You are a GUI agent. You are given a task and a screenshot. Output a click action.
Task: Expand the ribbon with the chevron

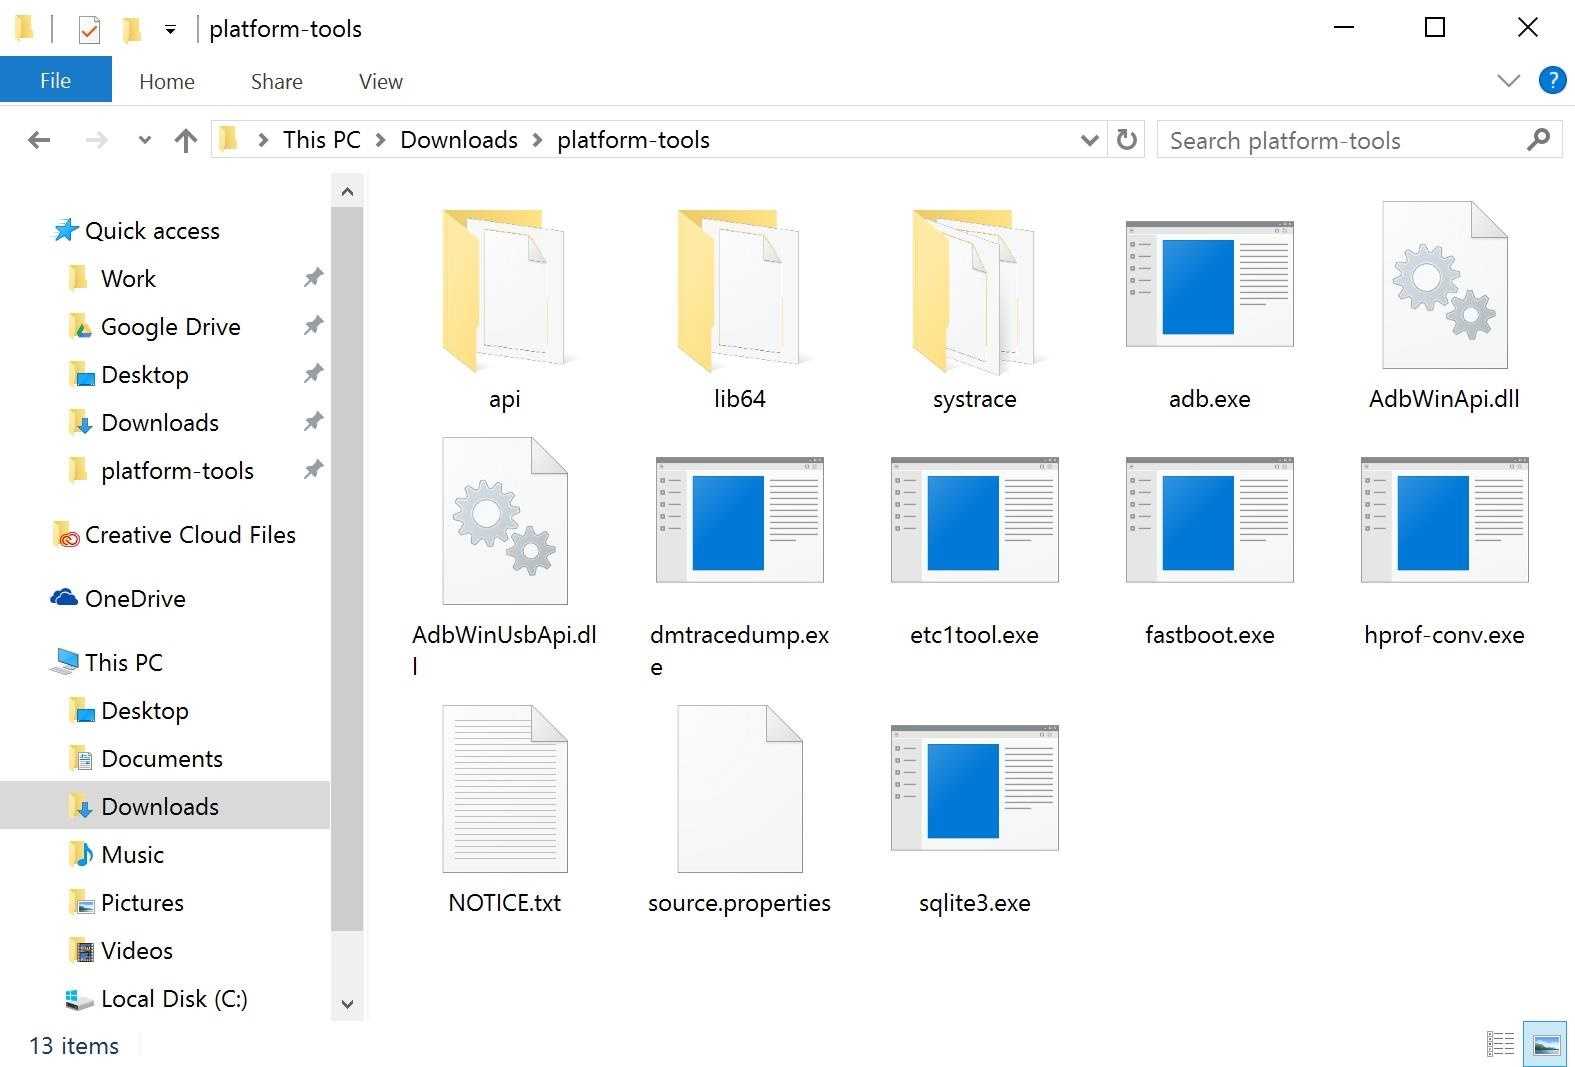[1508, 81]
